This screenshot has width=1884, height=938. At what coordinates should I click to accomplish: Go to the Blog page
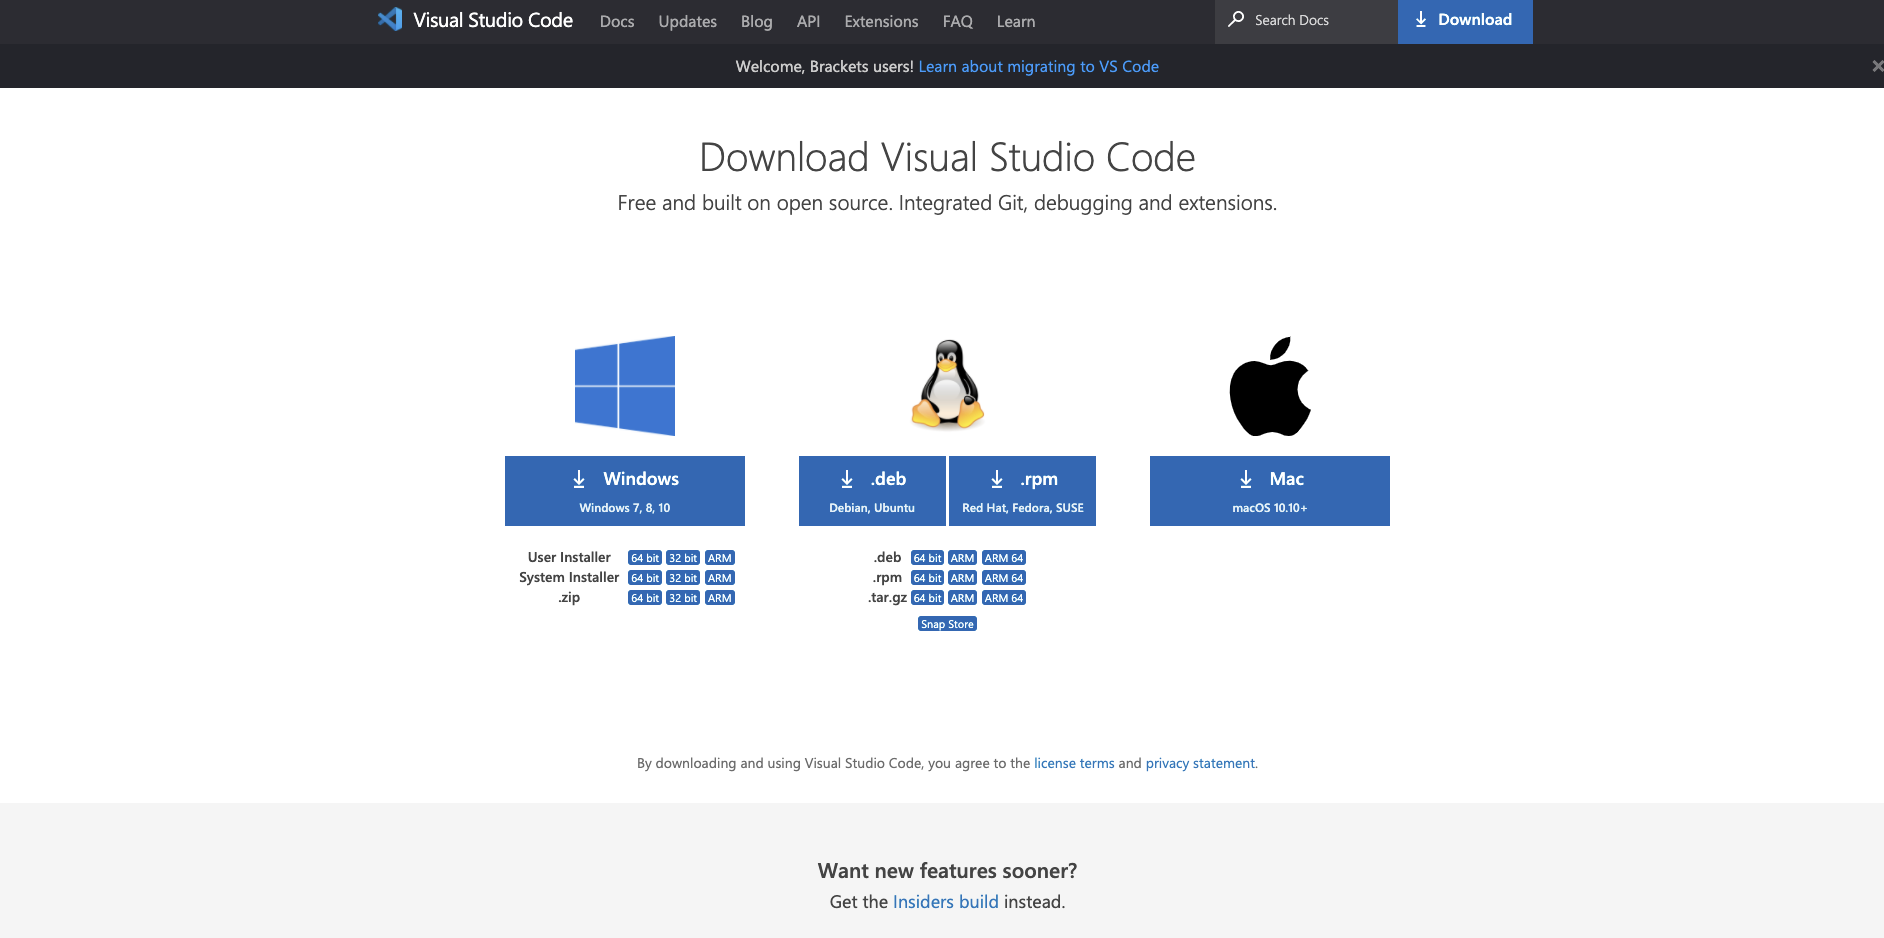tap(756, 21)
